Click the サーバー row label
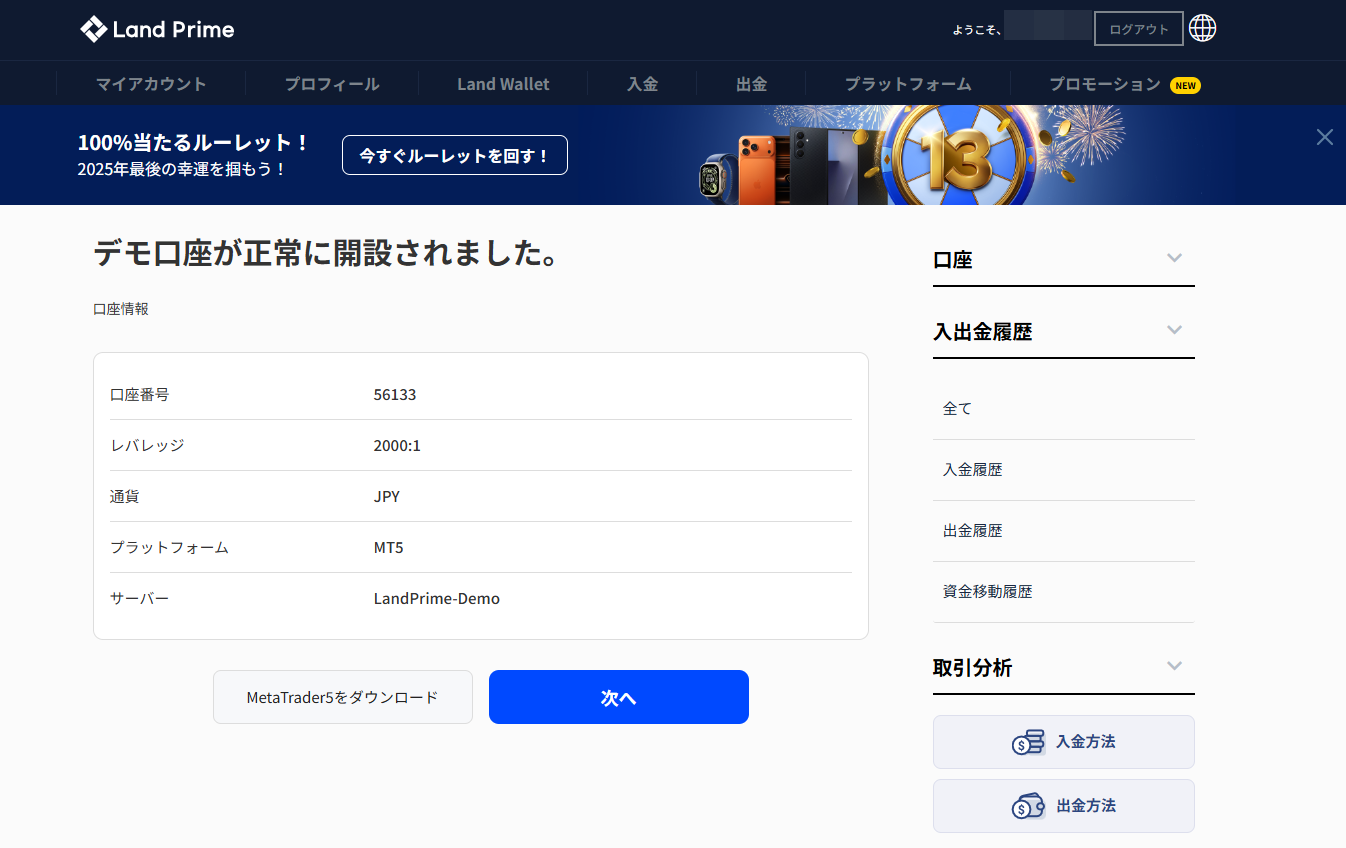Viewport: 1346px width, 848px height. point(140,598)
